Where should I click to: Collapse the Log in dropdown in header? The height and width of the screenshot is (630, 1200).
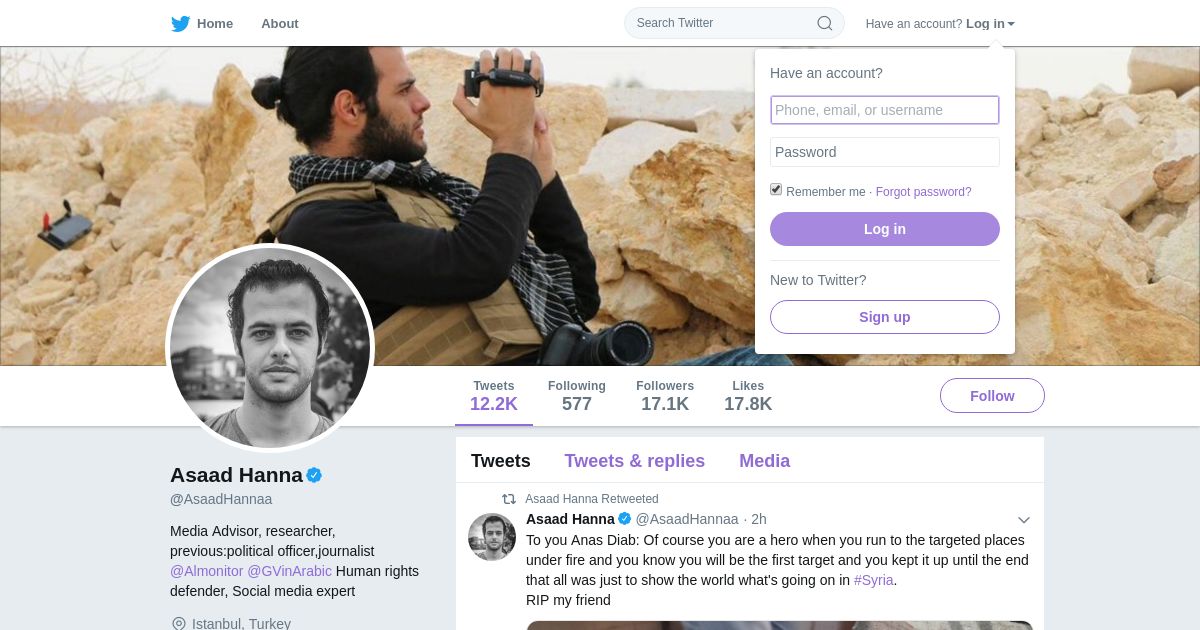[990, 24]
